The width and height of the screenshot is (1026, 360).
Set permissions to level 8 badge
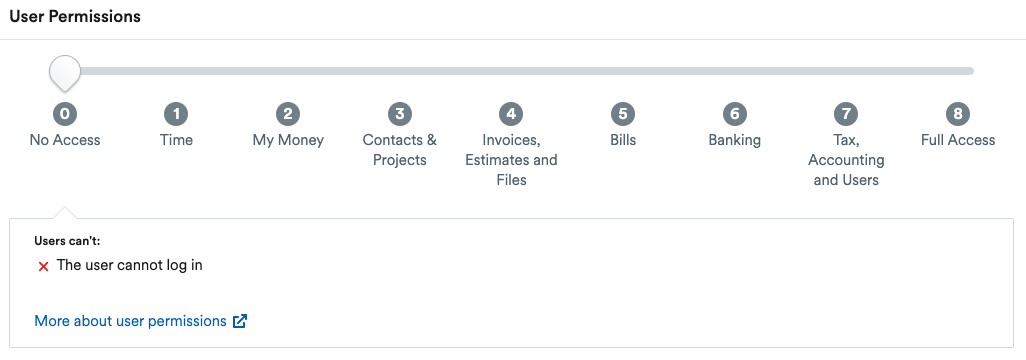pos(958,114)
